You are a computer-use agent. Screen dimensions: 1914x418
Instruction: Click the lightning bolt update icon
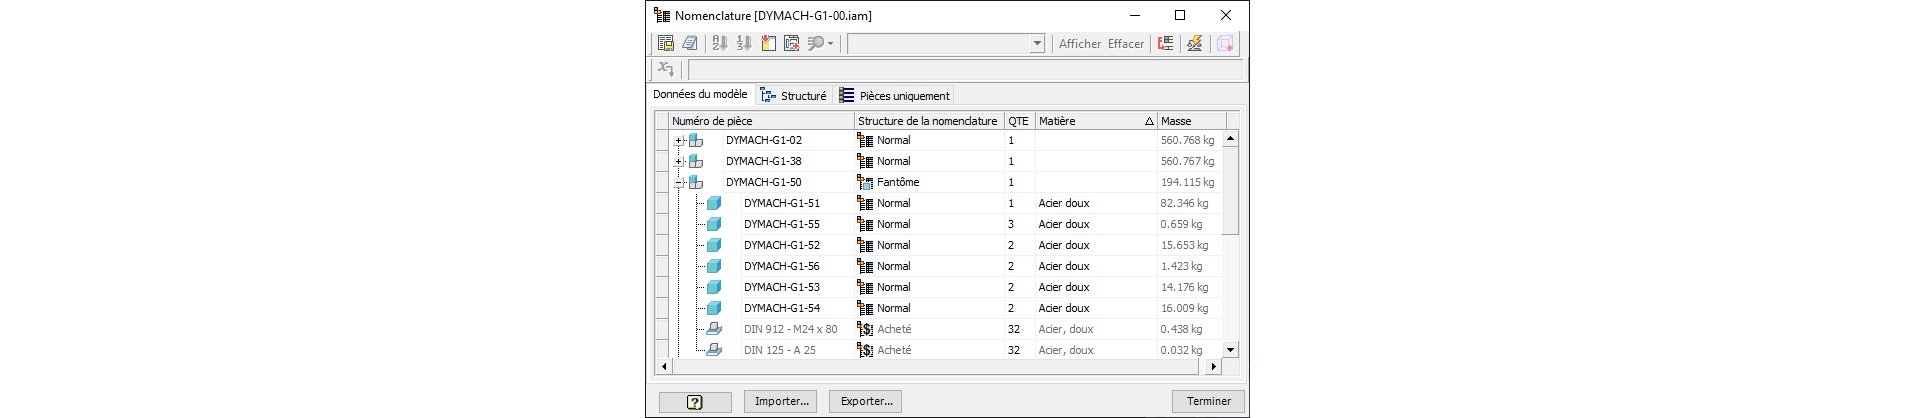point(1193,43)
